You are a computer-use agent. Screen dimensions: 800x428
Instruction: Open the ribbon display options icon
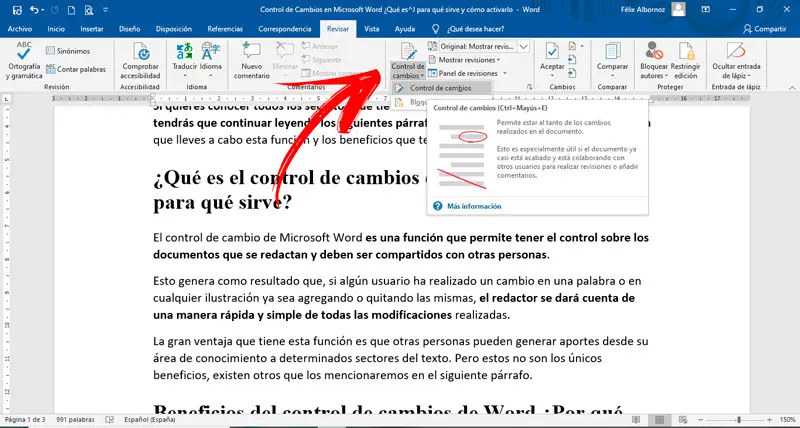(x=706, y=9)
